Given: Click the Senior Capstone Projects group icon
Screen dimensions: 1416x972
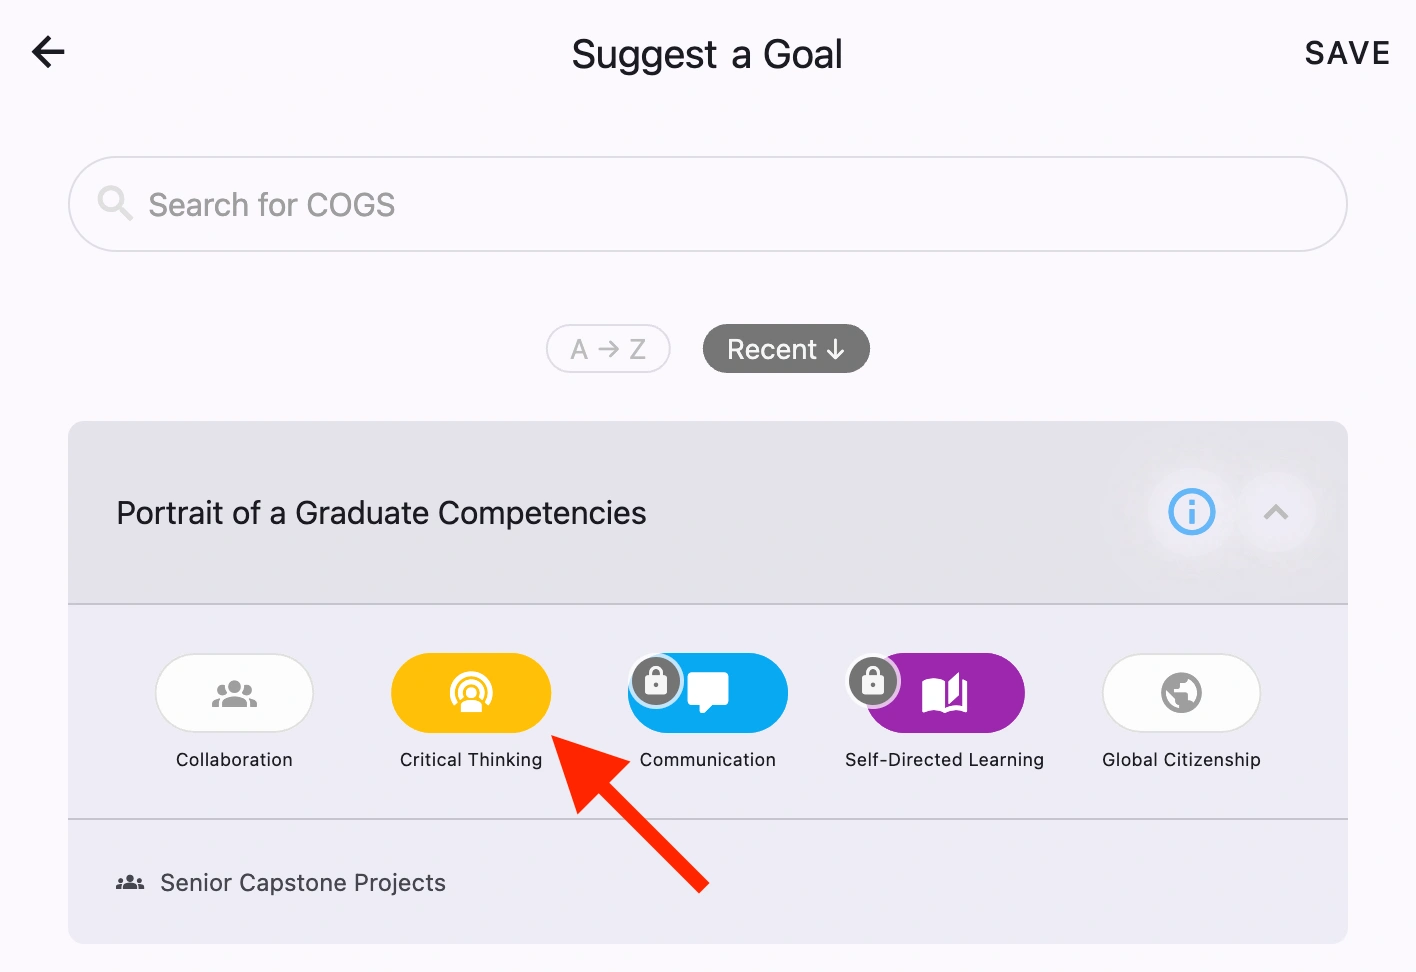Looking at the screenshot, I should click(129, 882).
